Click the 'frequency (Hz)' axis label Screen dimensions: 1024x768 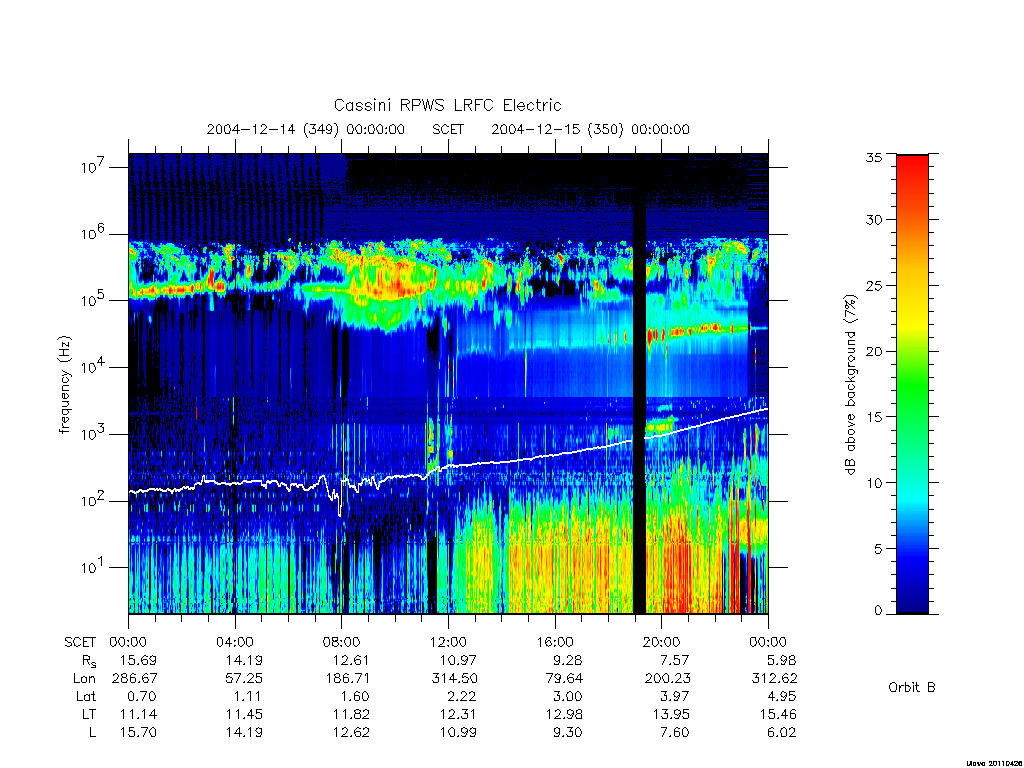(64, 385)
